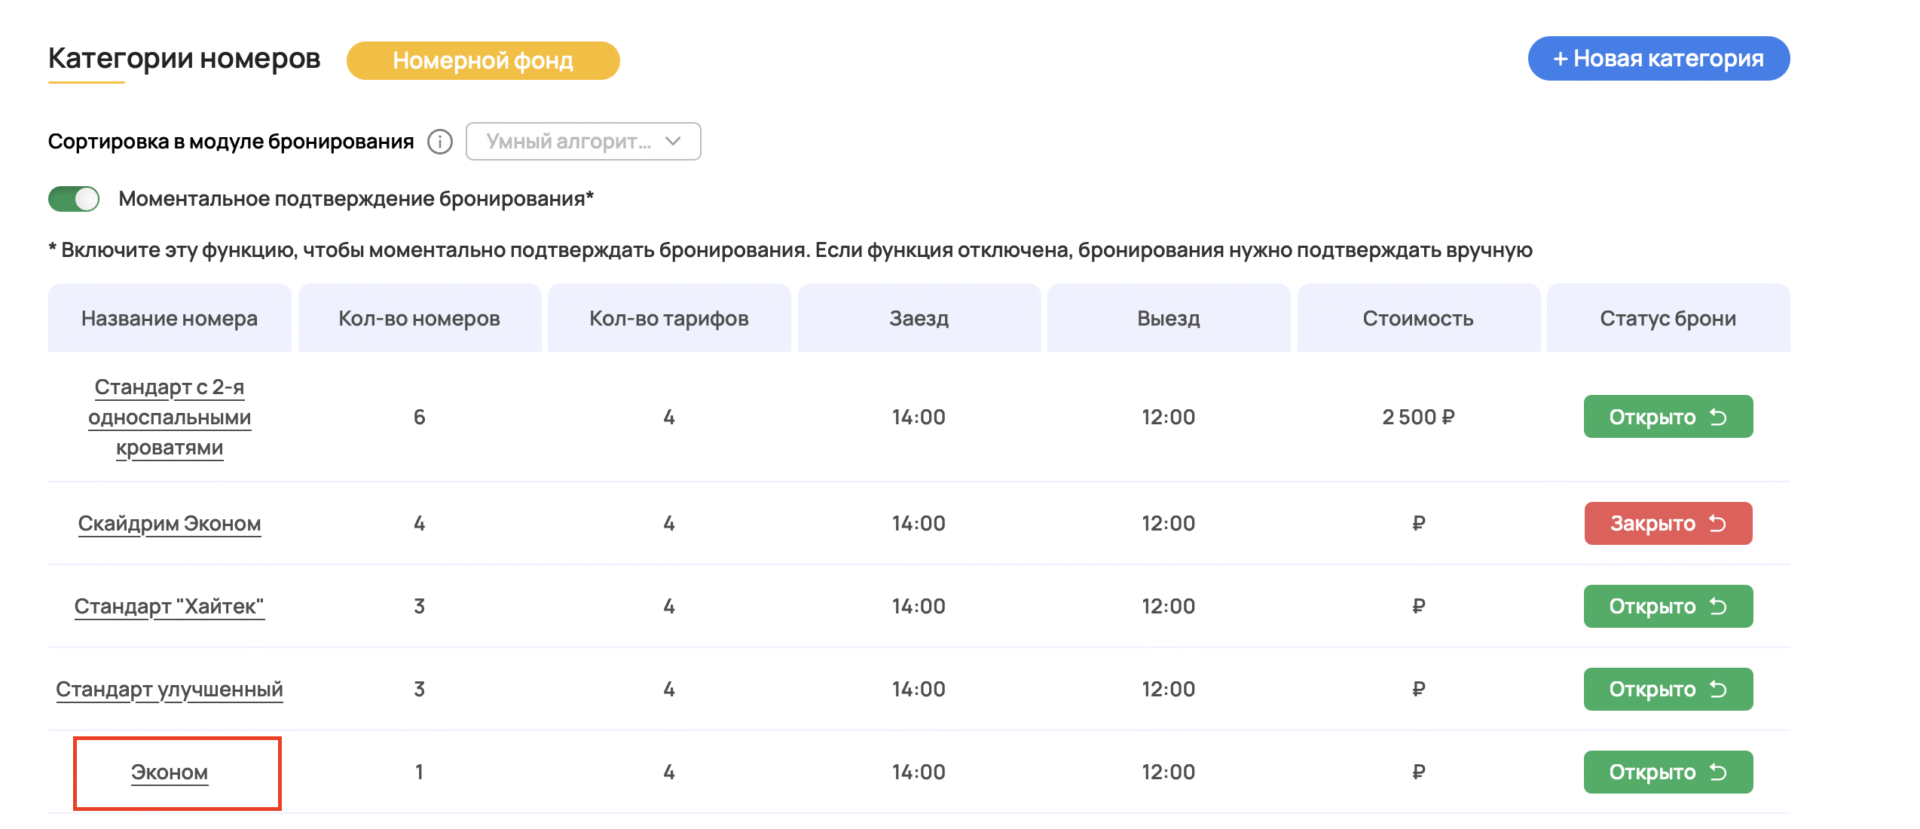
Task: Toggle Открыто status for twin beds Стандарт
Action: click(1667, 417)
